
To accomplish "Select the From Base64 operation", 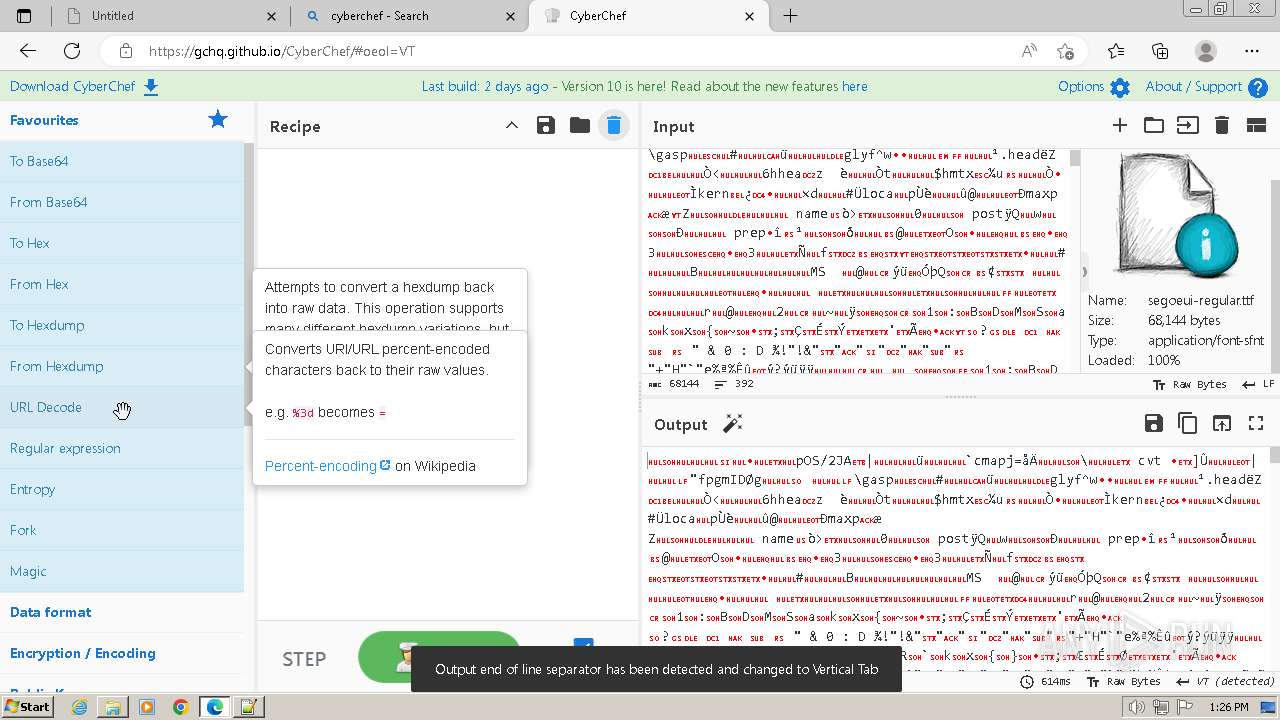I will pos(122,202).
